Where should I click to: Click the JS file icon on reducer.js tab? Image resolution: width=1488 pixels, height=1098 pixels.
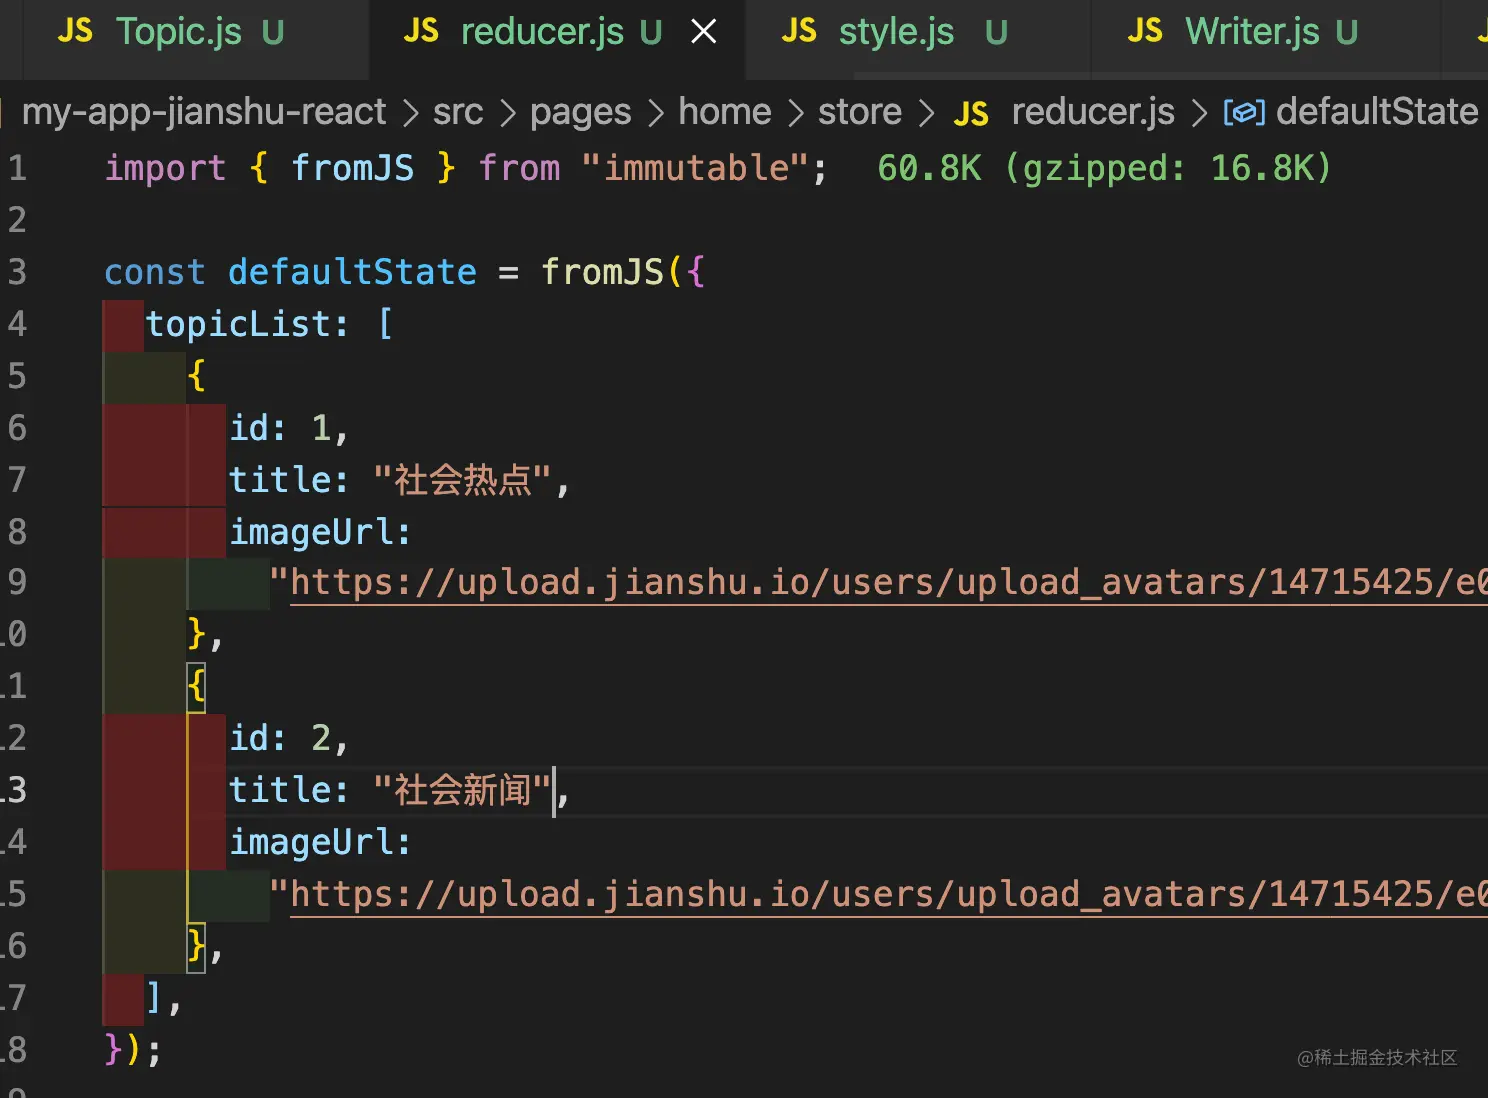click(421, 31)
